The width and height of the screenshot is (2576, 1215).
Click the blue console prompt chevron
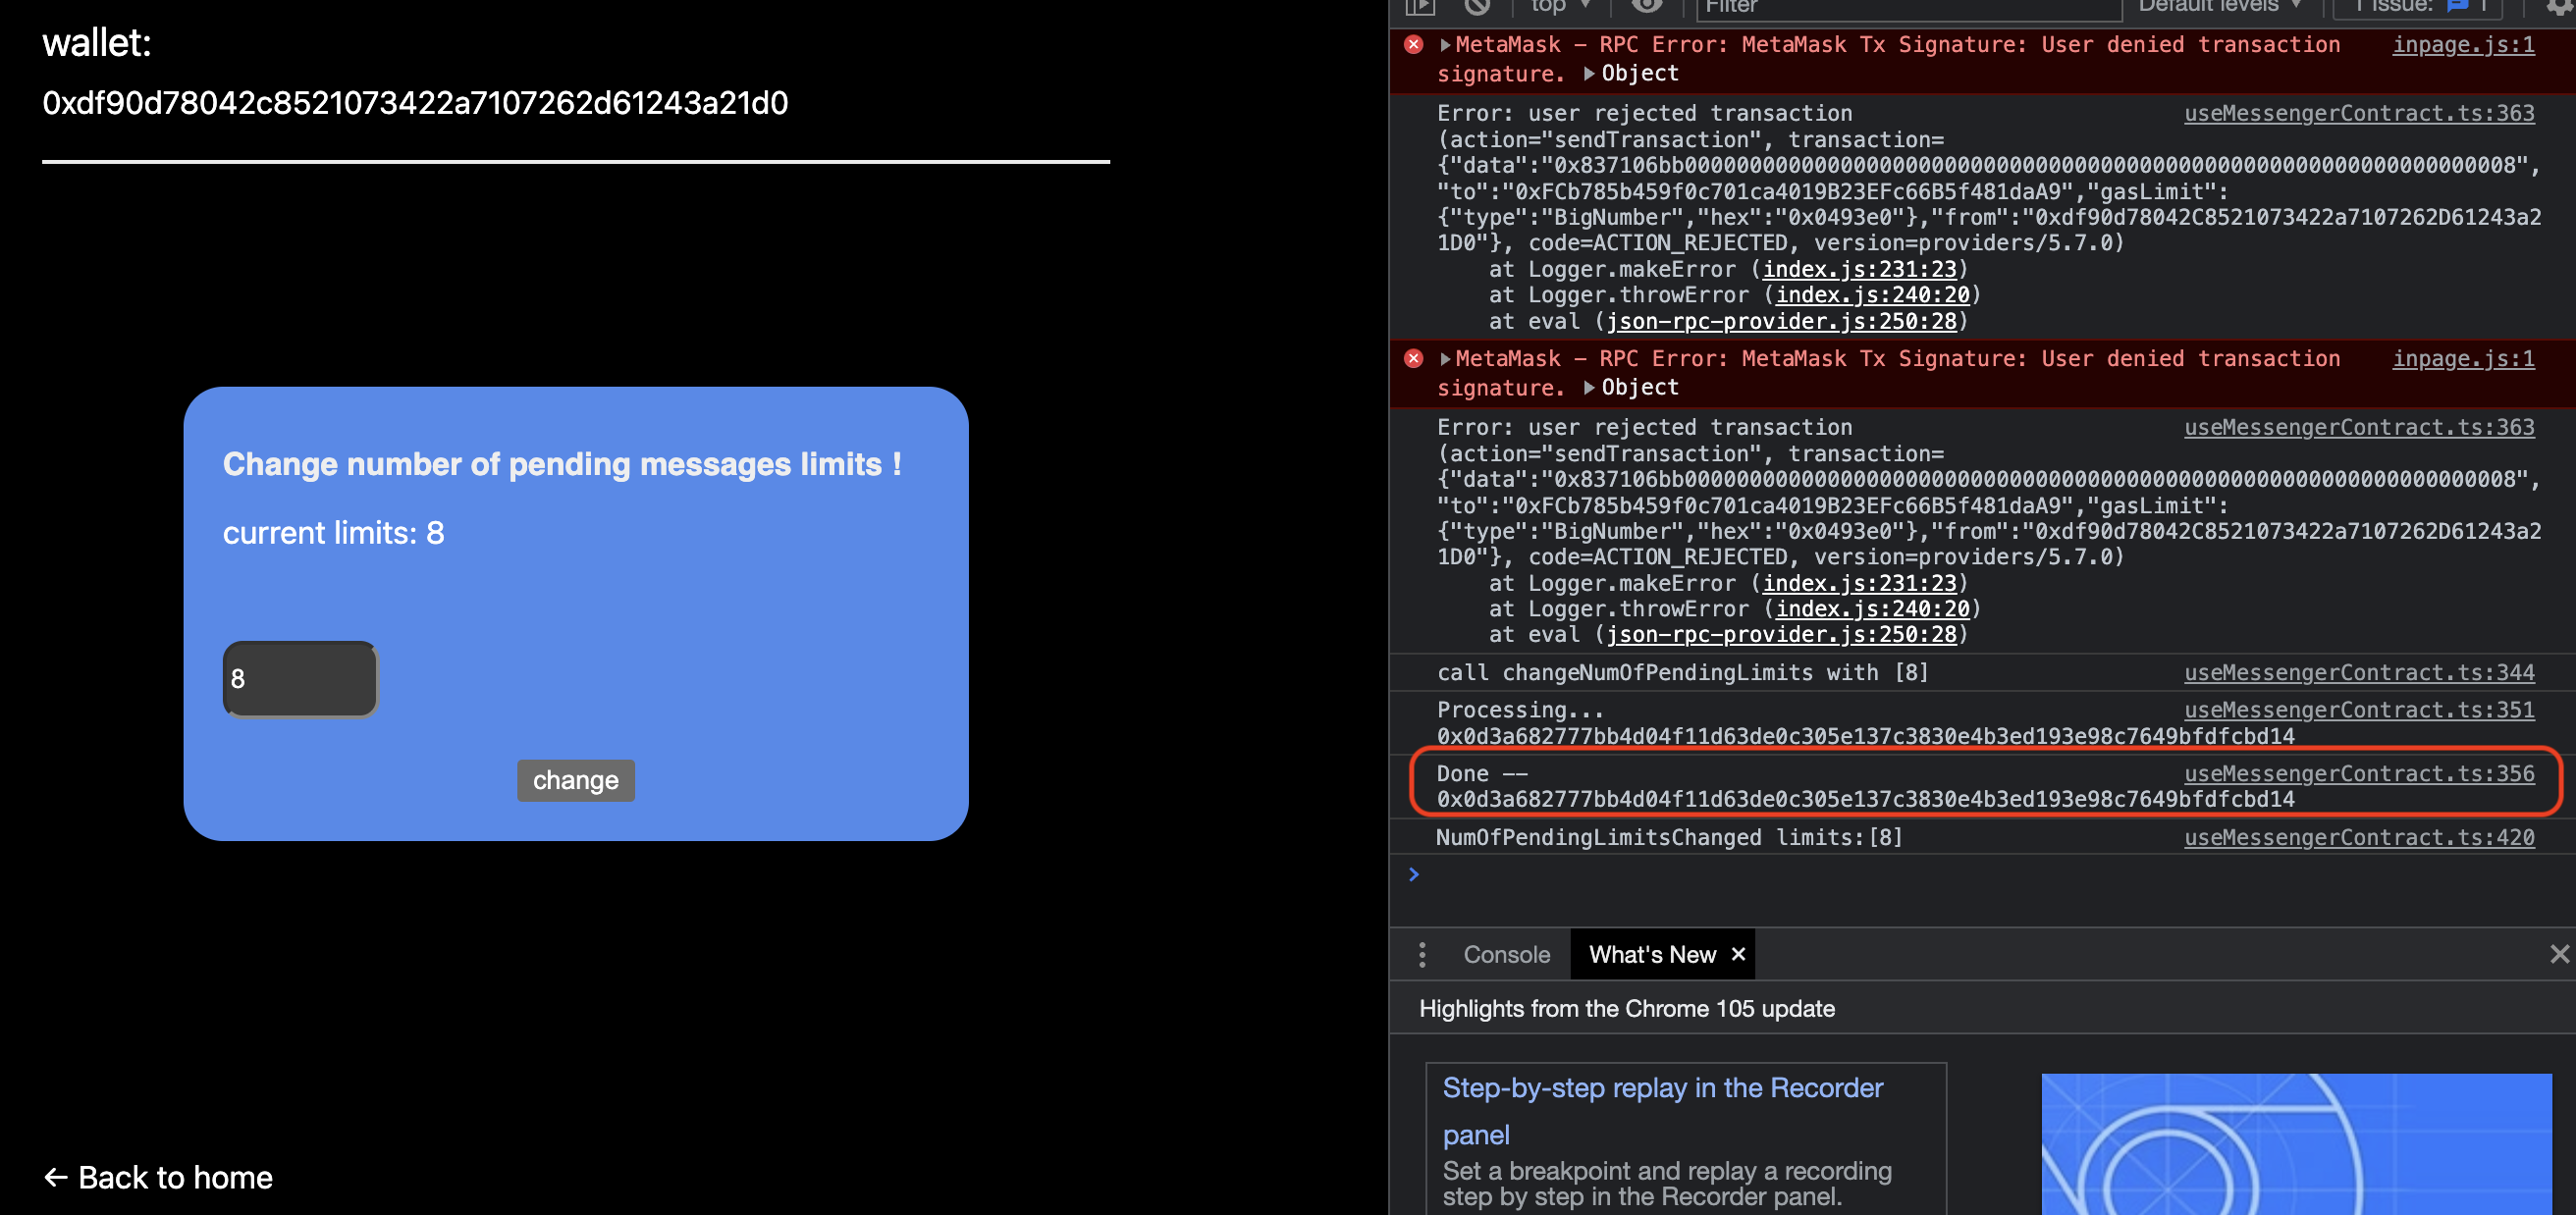[x=1413, y=874]
